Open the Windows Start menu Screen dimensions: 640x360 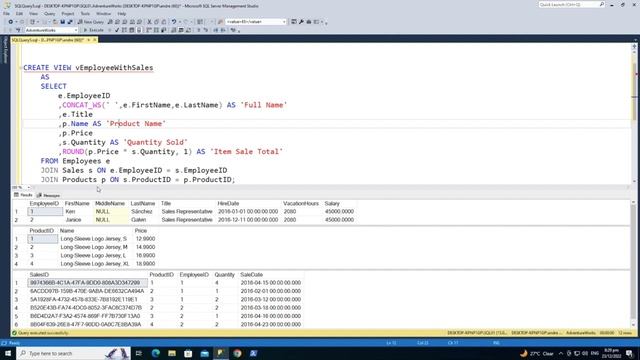[8, 353]
